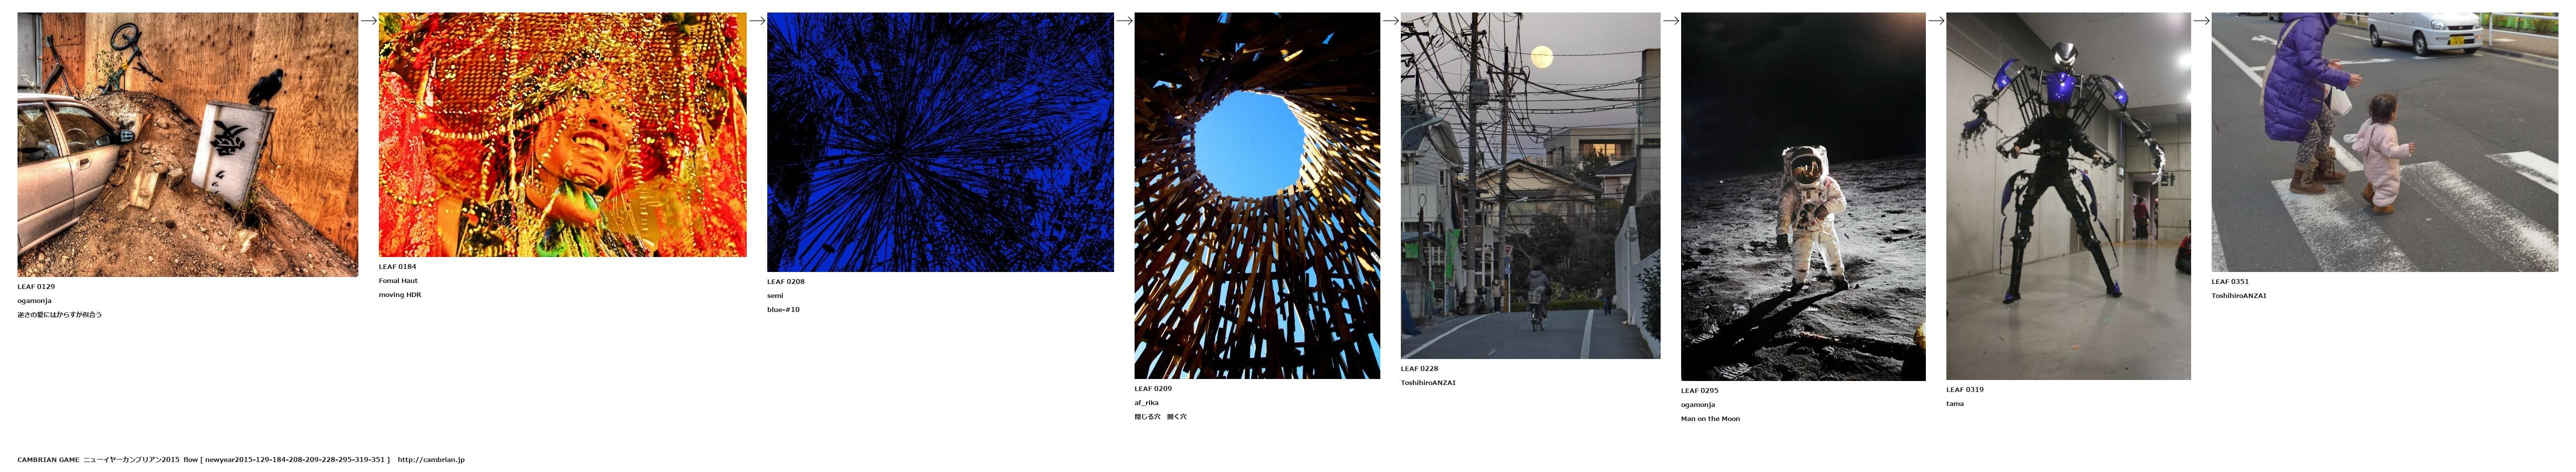The image size is (2576, 472).
Task: Click the Man on the Moon caption
Action: [x=1710, y=419]
